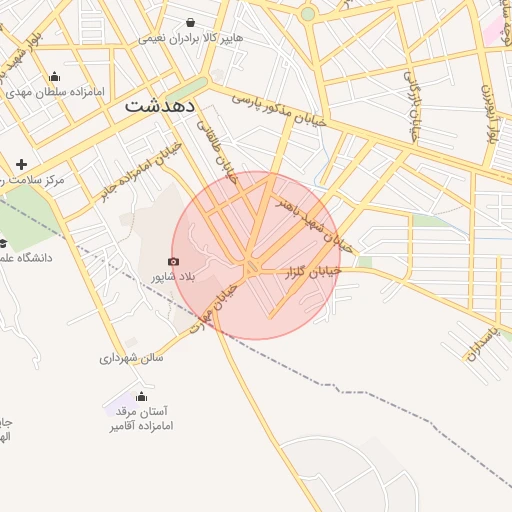This screenshot has width=512, height=512.
Task: Click the shrine icon above آستان مرقد
Action: [x=141, y=397]
